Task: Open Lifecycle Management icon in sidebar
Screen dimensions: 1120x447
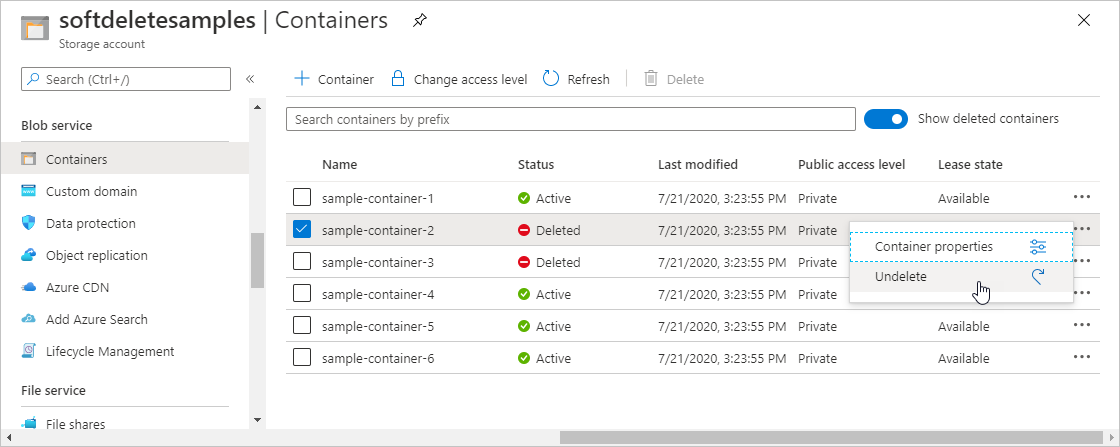Action: pyautogui.click(x=28, y=351)
